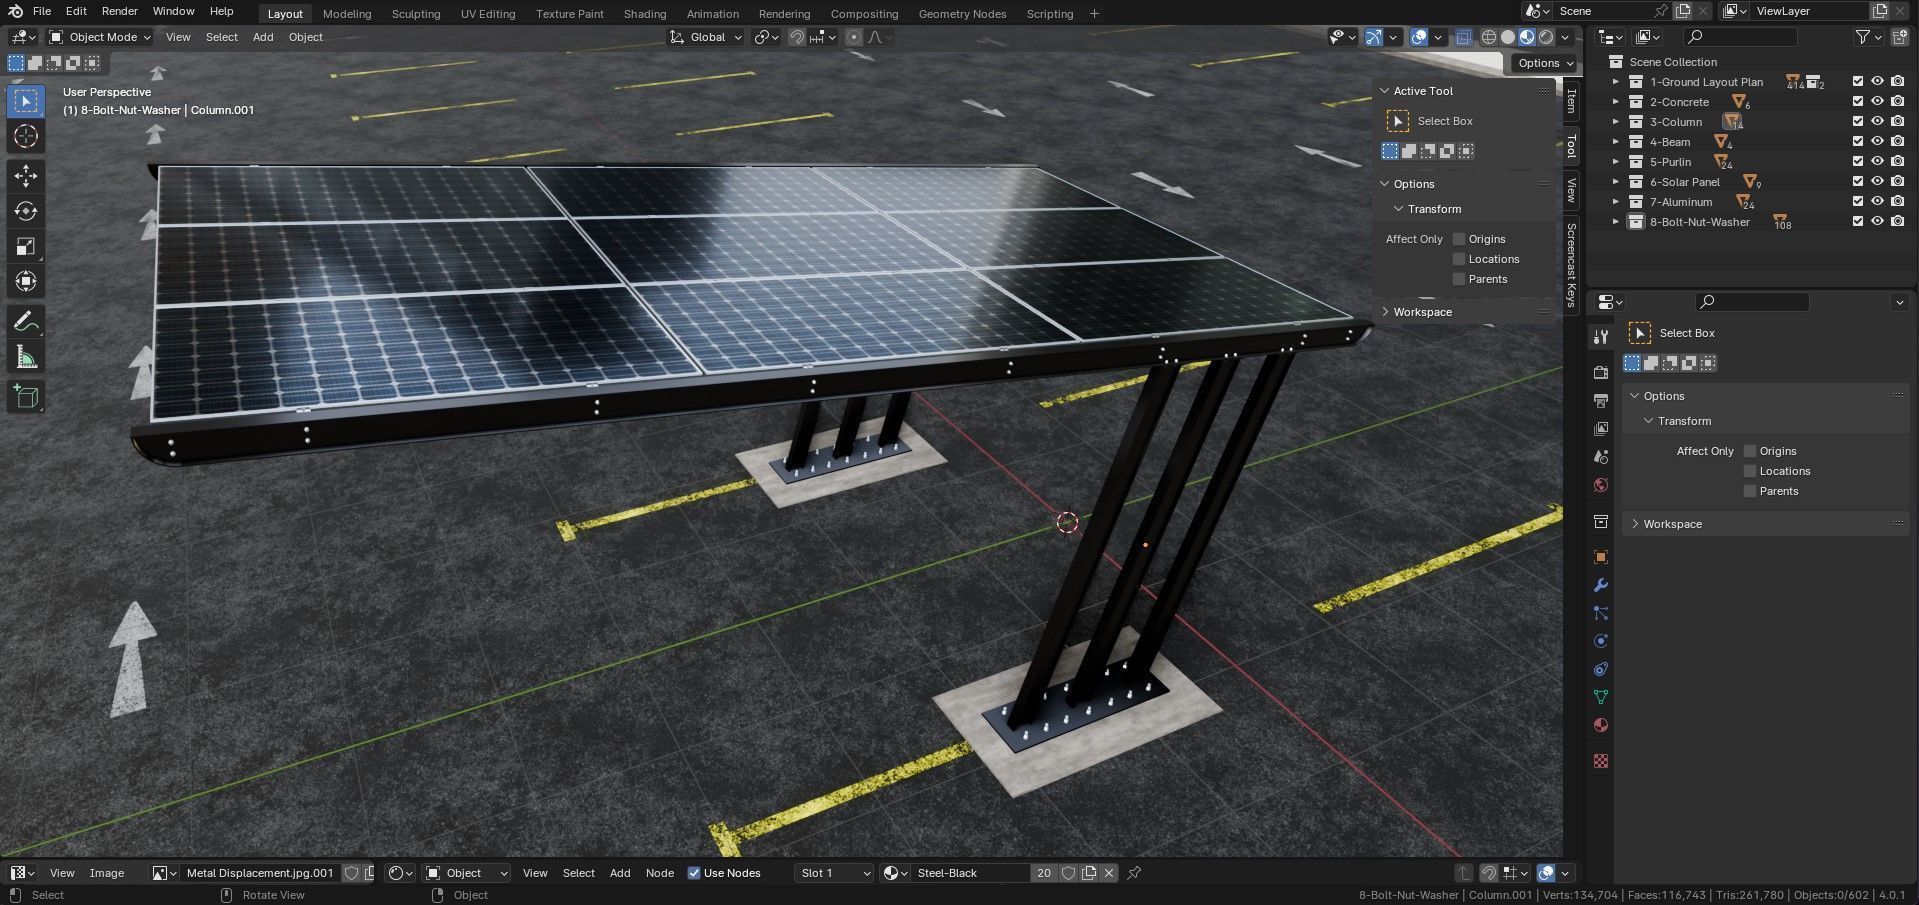Open the View Layer properties tab
1919x905 pixels.
pos(1601,428)
